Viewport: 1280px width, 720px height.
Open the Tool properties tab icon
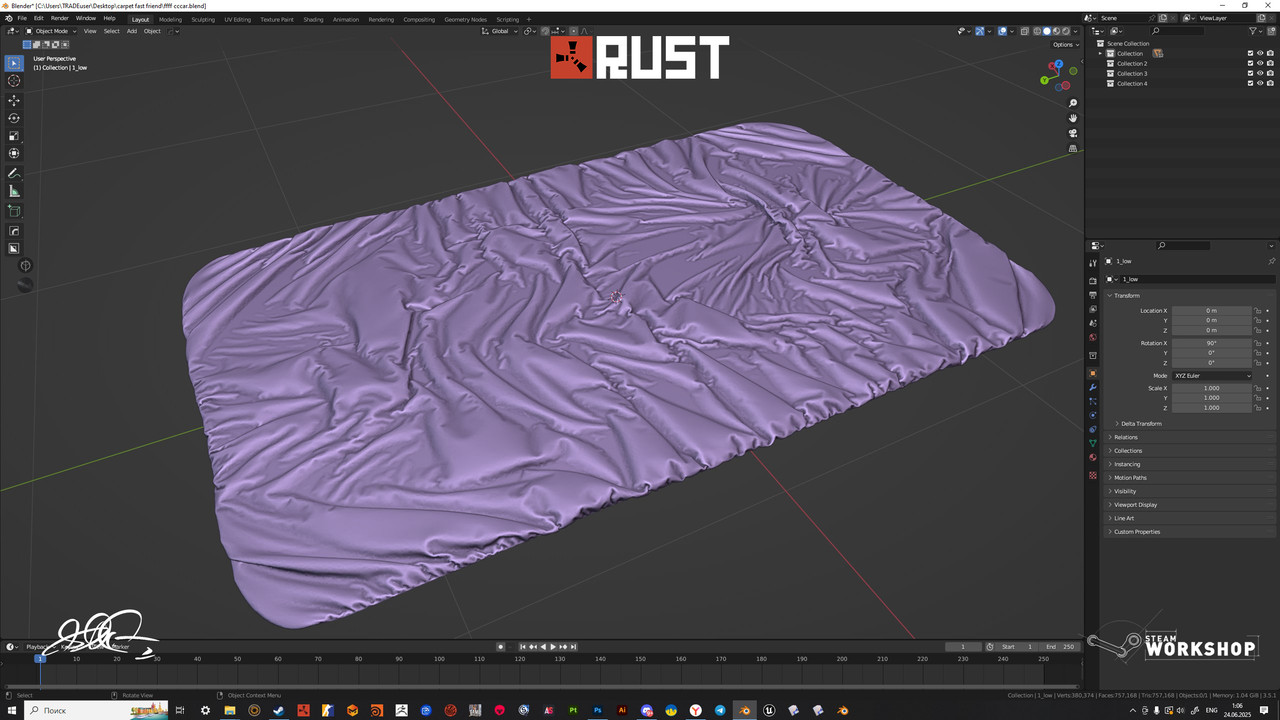coord(1093,262)
